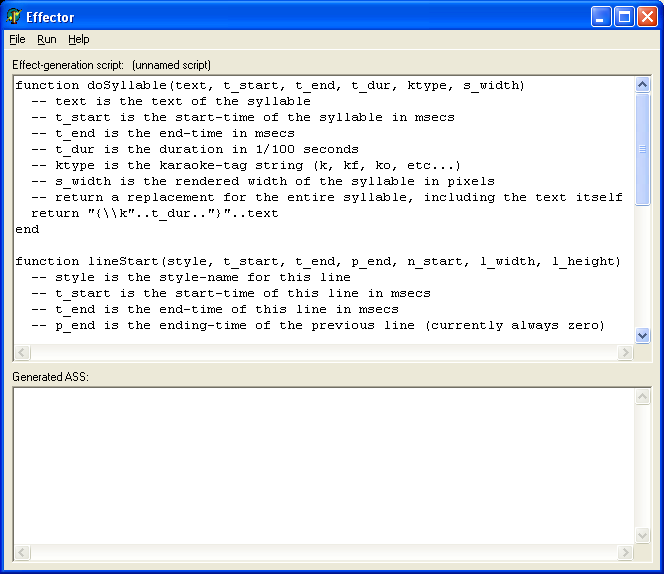664x574 pixels.
Task: Click the comment 'style is the style-name for this line'
Action: [x=191, y=278]
